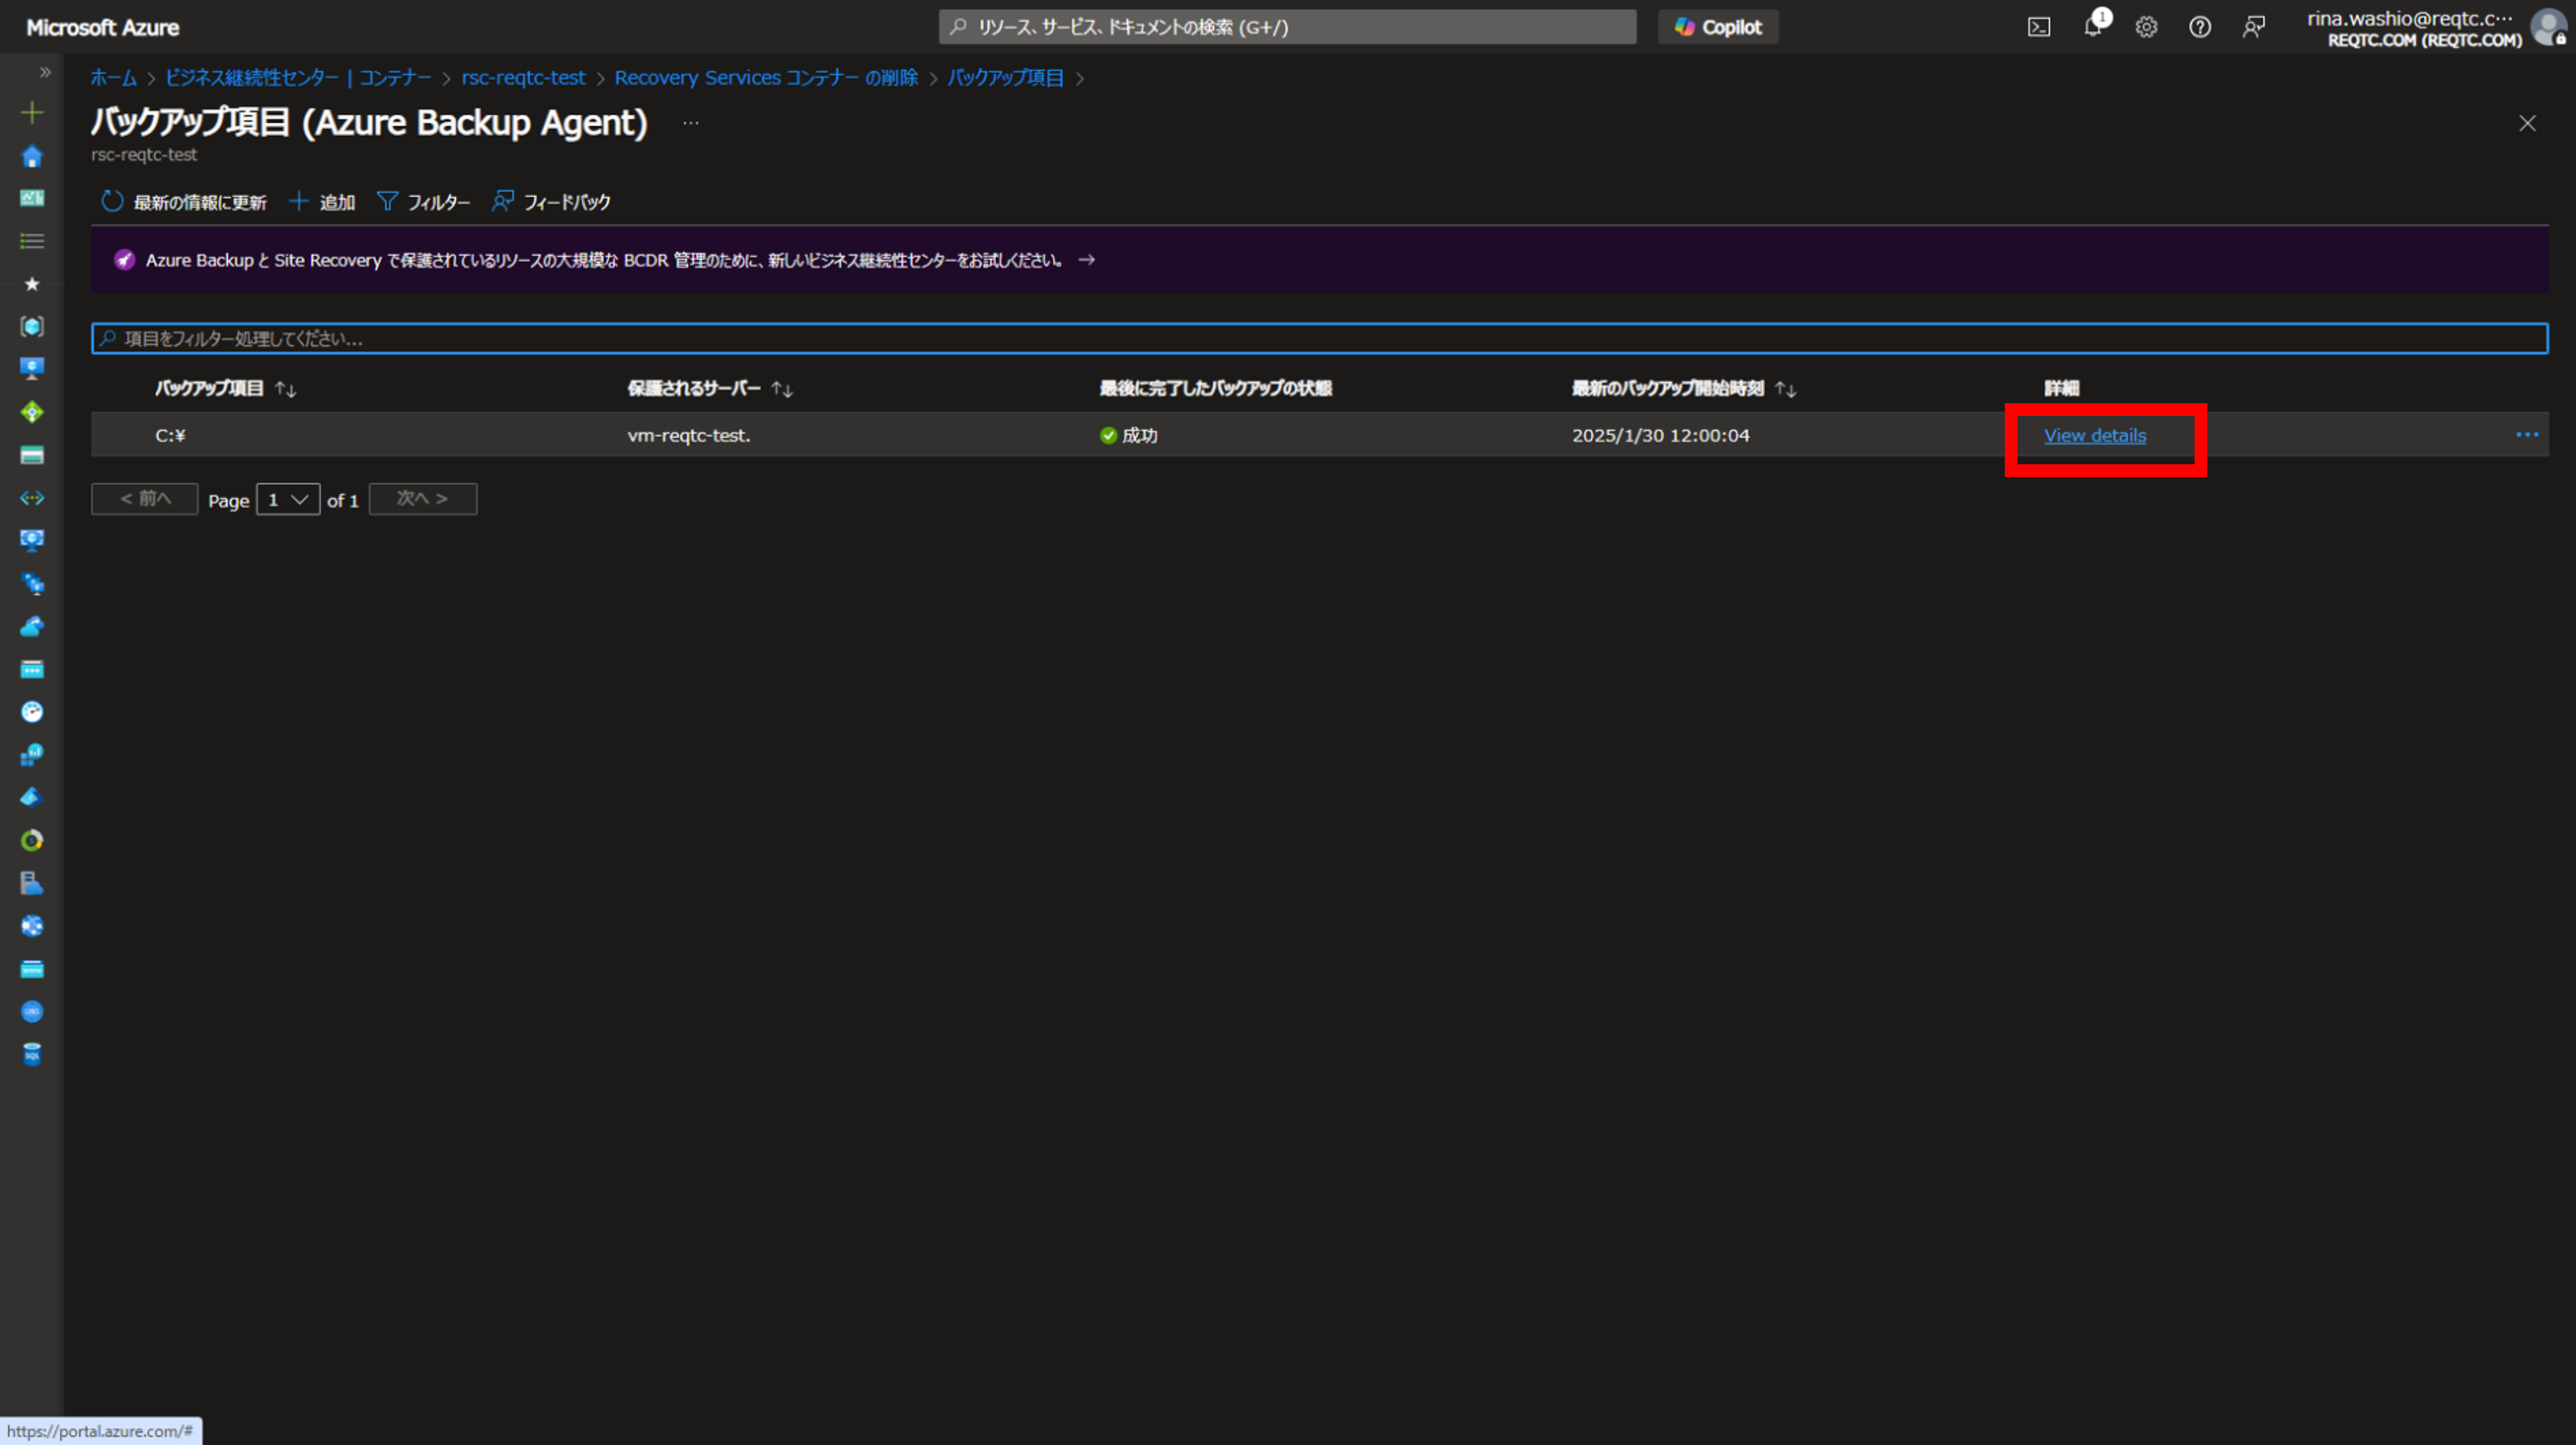Open rsc-reqtc-test breadcrumb link

(x=523, y=78)
